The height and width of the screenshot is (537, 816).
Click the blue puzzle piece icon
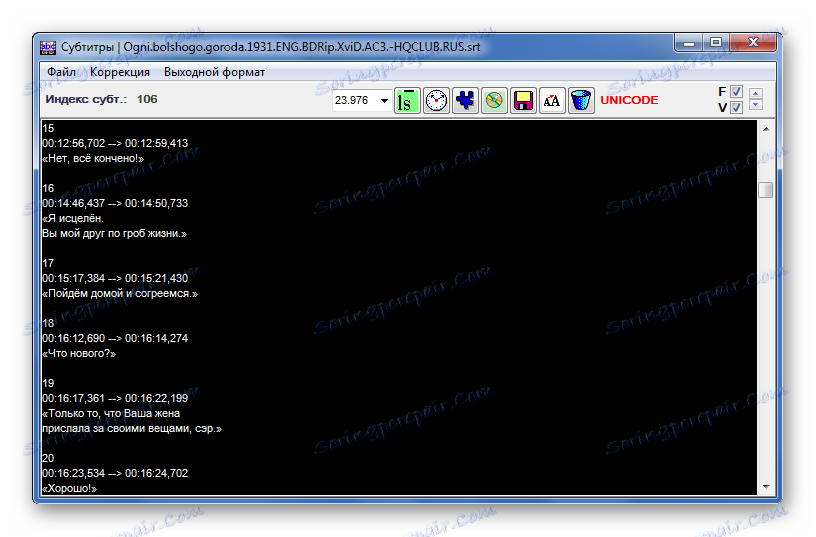pyautogui.click(x=465, y=100)
